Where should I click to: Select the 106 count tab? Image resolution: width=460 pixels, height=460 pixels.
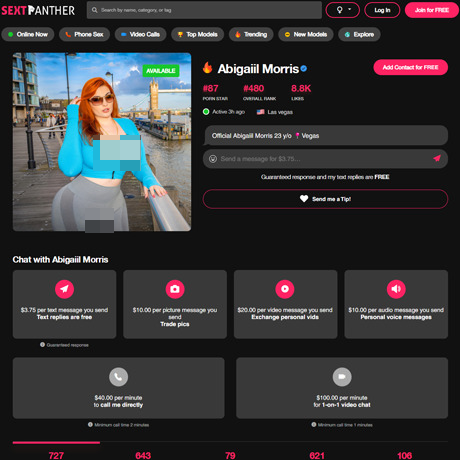pyautogui.click(x=404, y=455)
